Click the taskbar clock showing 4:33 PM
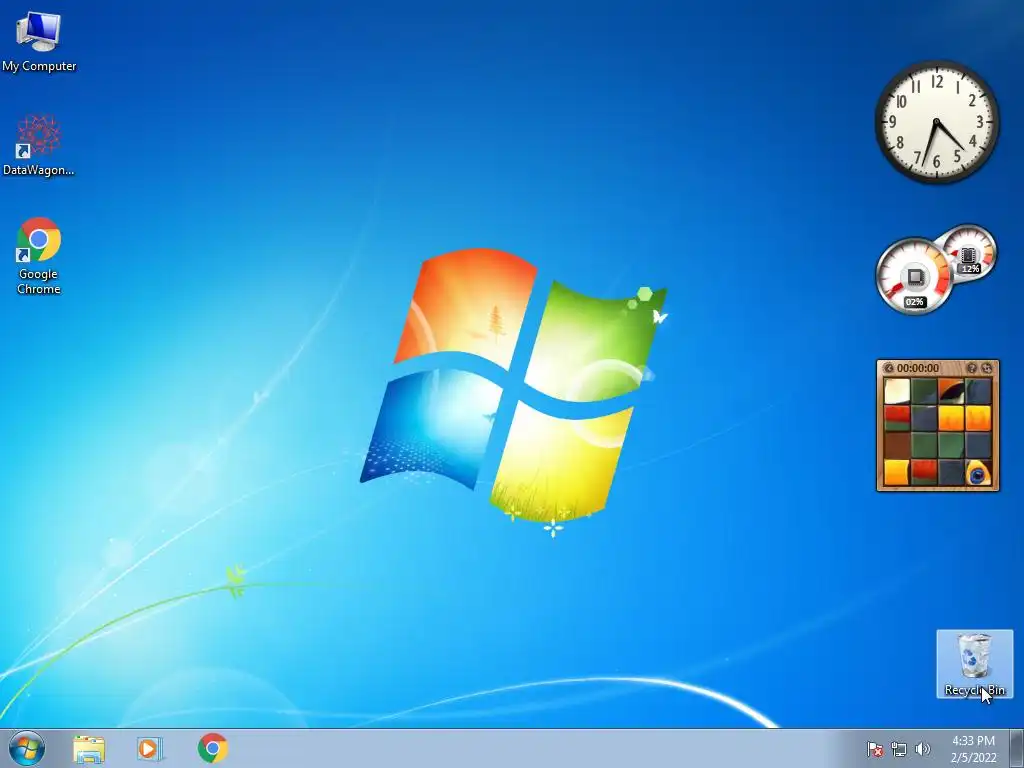Viewport: 1024px width, 768px height. pos(973,749)
